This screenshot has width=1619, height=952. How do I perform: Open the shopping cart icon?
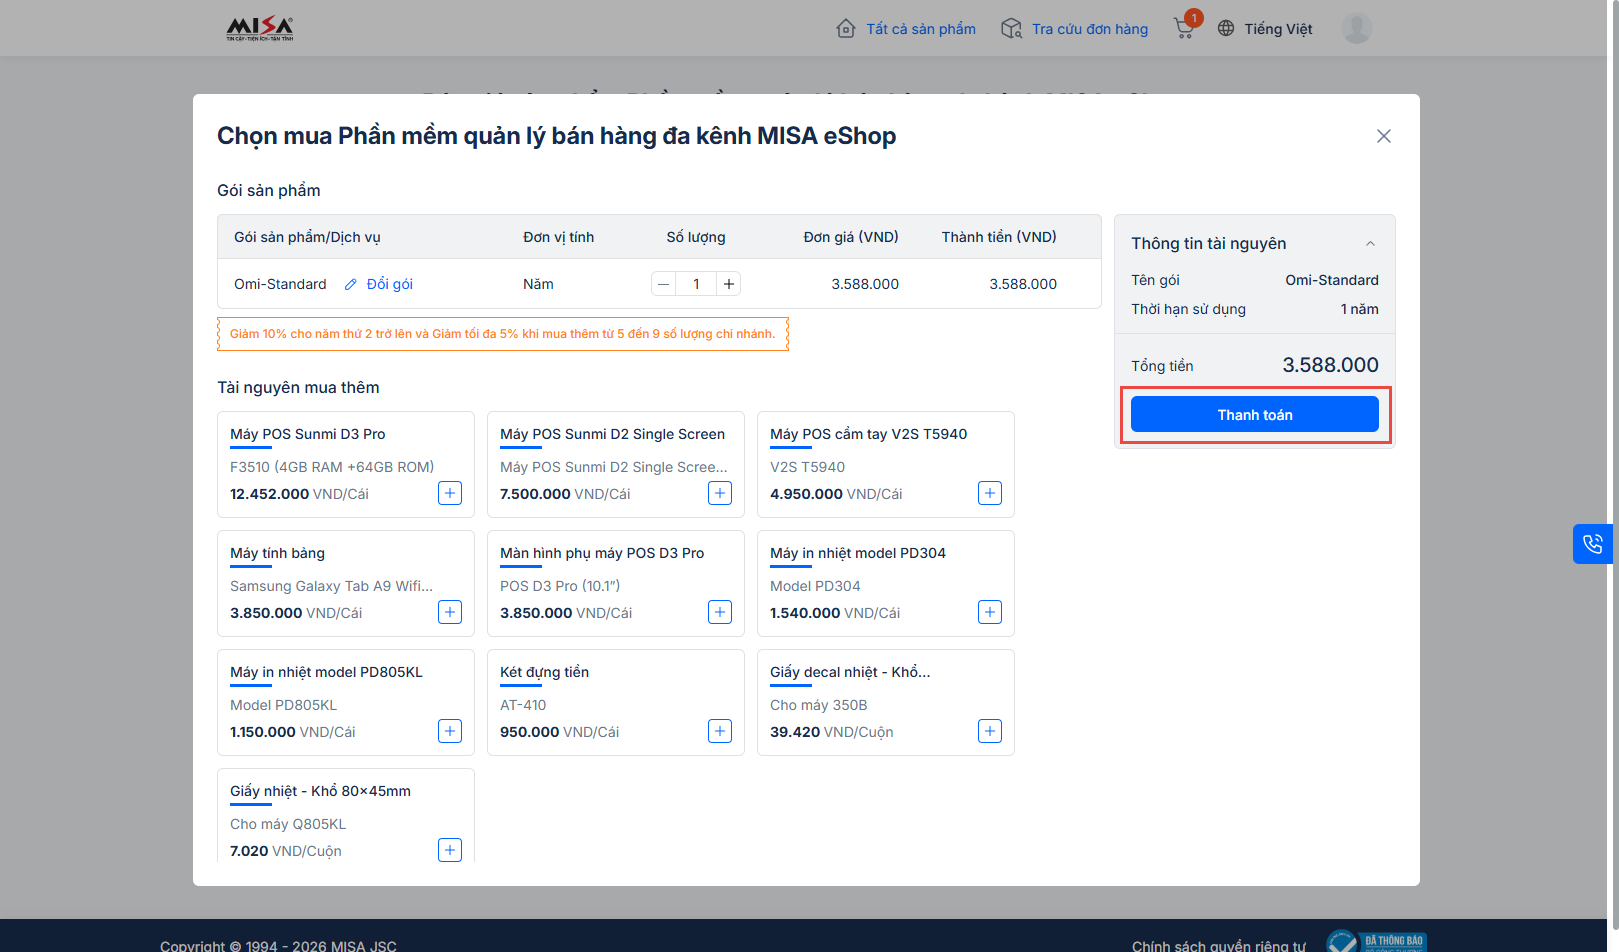1184,28
